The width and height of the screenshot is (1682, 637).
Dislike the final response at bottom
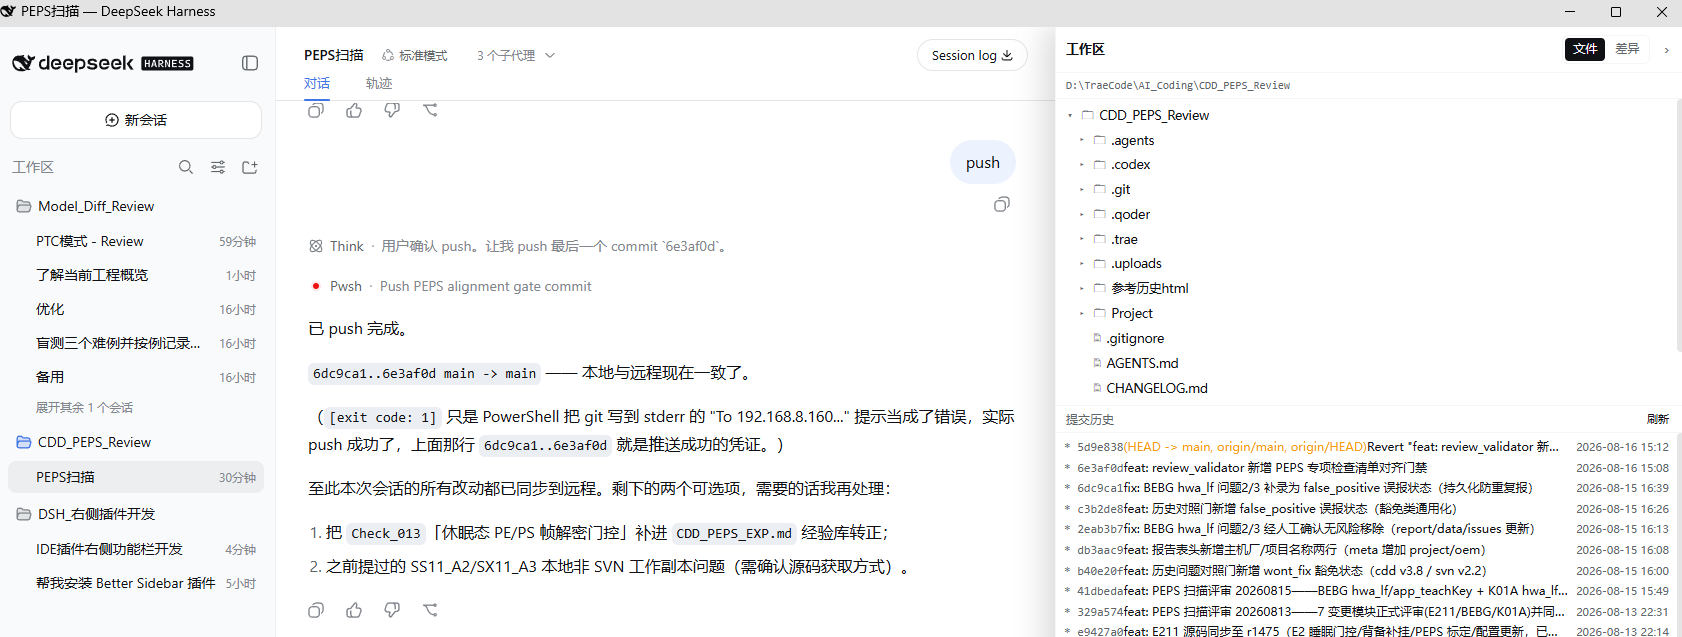coord(392,610)
